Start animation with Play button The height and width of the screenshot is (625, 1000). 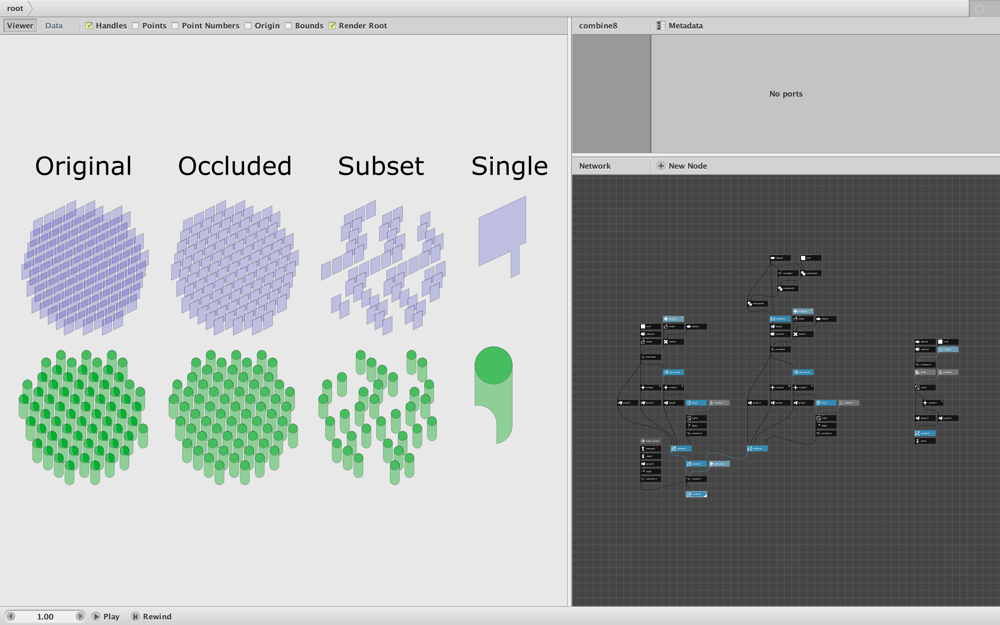point(105,616)
